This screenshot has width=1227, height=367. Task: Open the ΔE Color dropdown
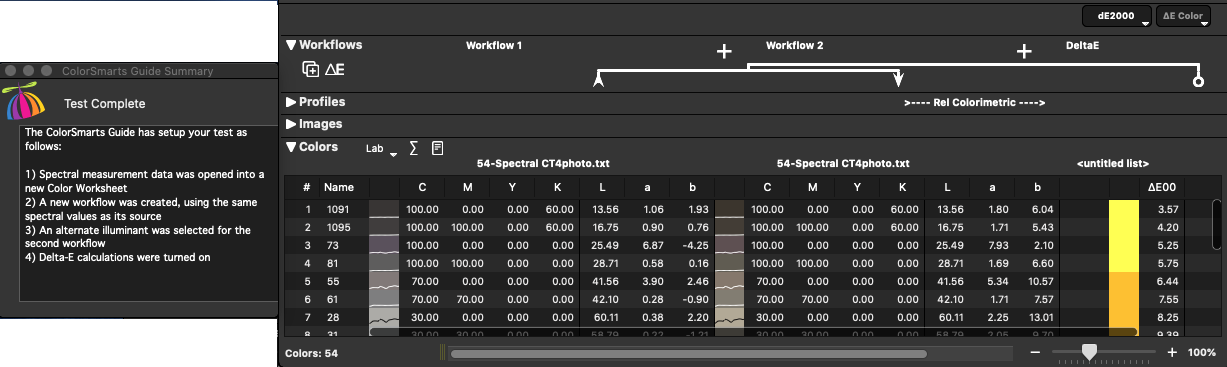[x=1182, y=16]
